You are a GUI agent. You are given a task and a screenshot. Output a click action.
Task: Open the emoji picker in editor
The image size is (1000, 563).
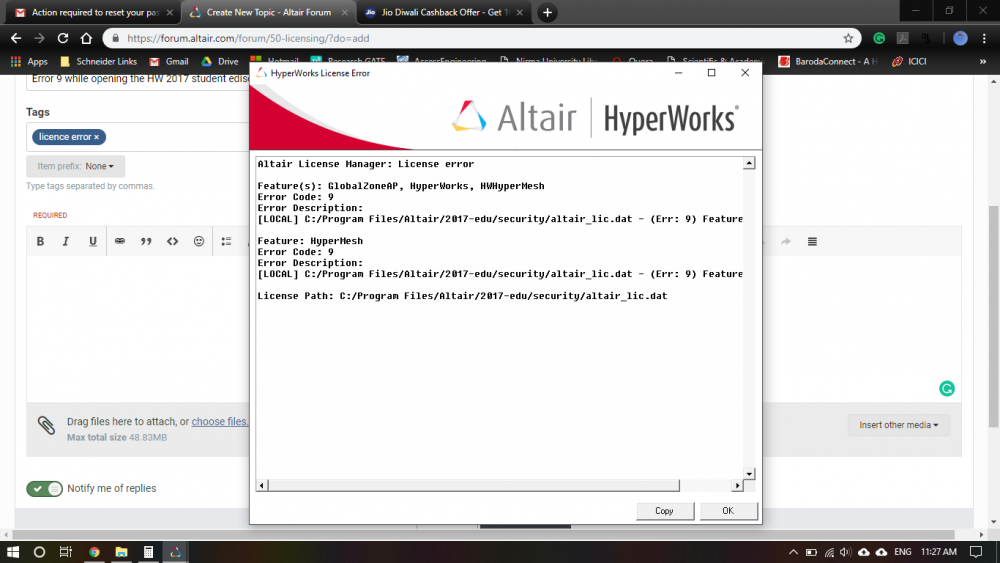[199, 242]
